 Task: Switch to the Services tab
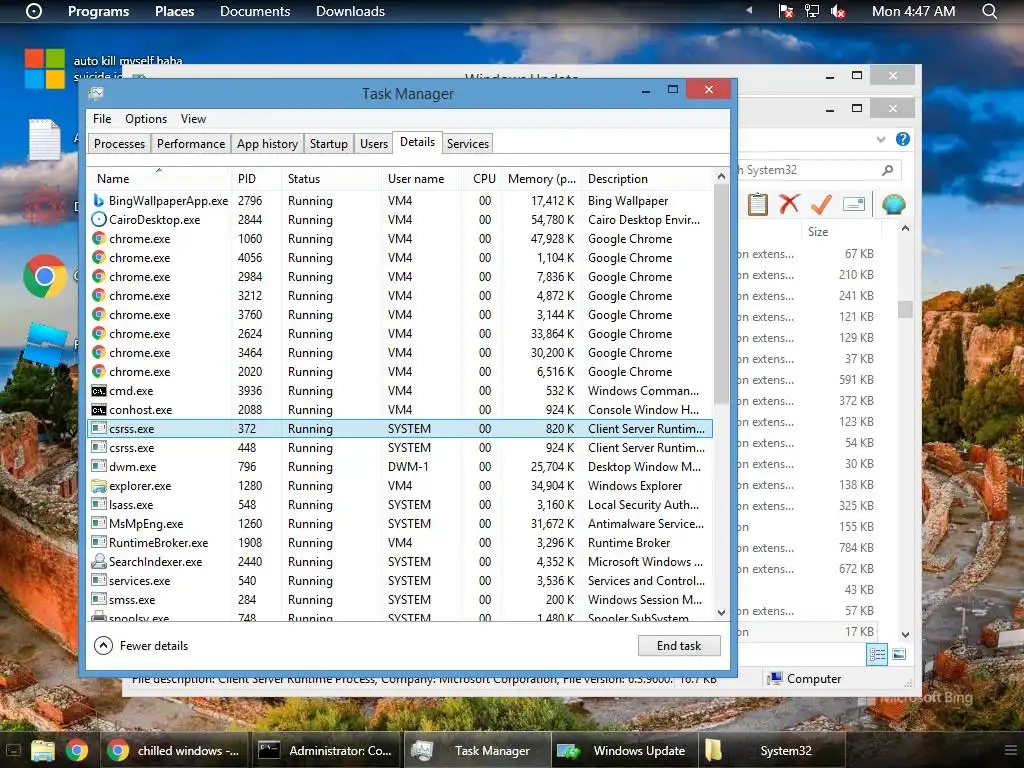[468, 144]
